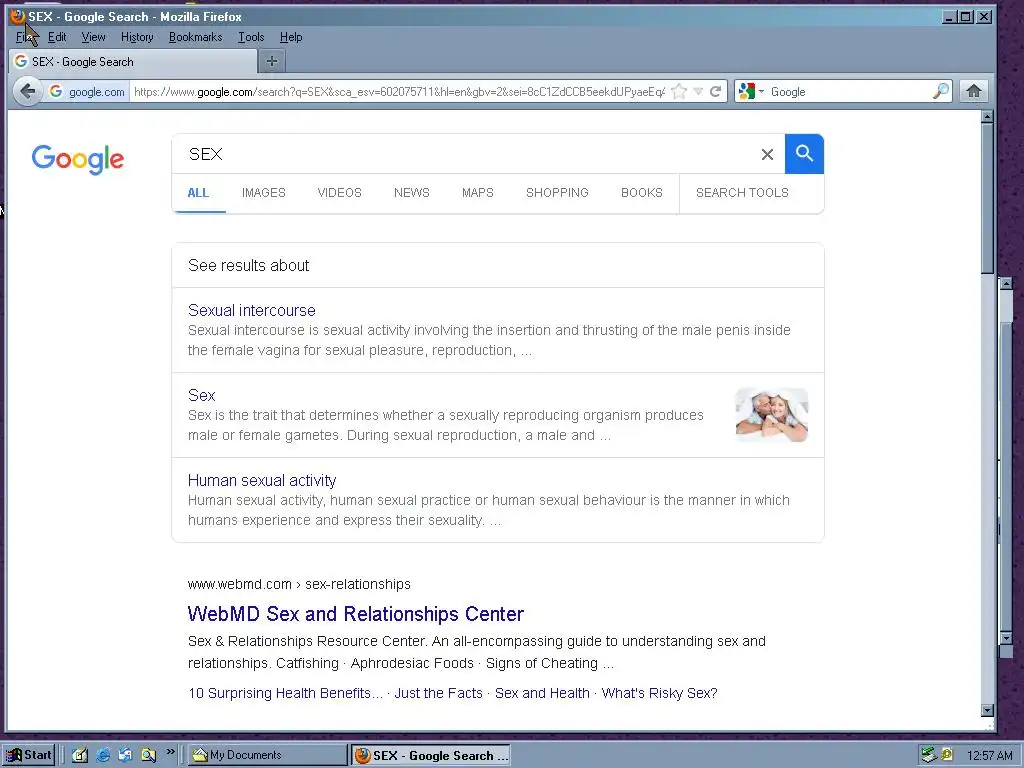Click the Google logo
The height and width of the screenshot is (768, 1024).
pos(78,159)
